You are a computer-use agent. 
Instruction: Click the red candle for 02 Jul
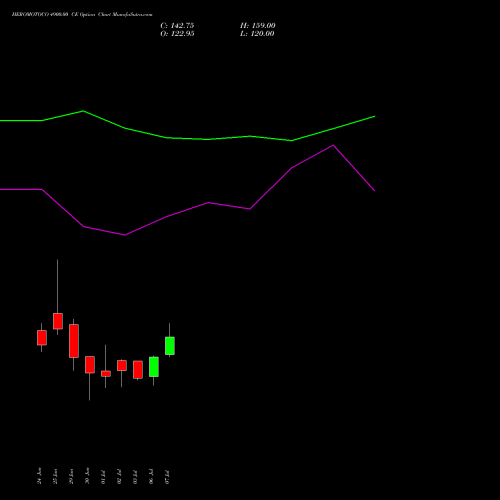pos(122,365)
